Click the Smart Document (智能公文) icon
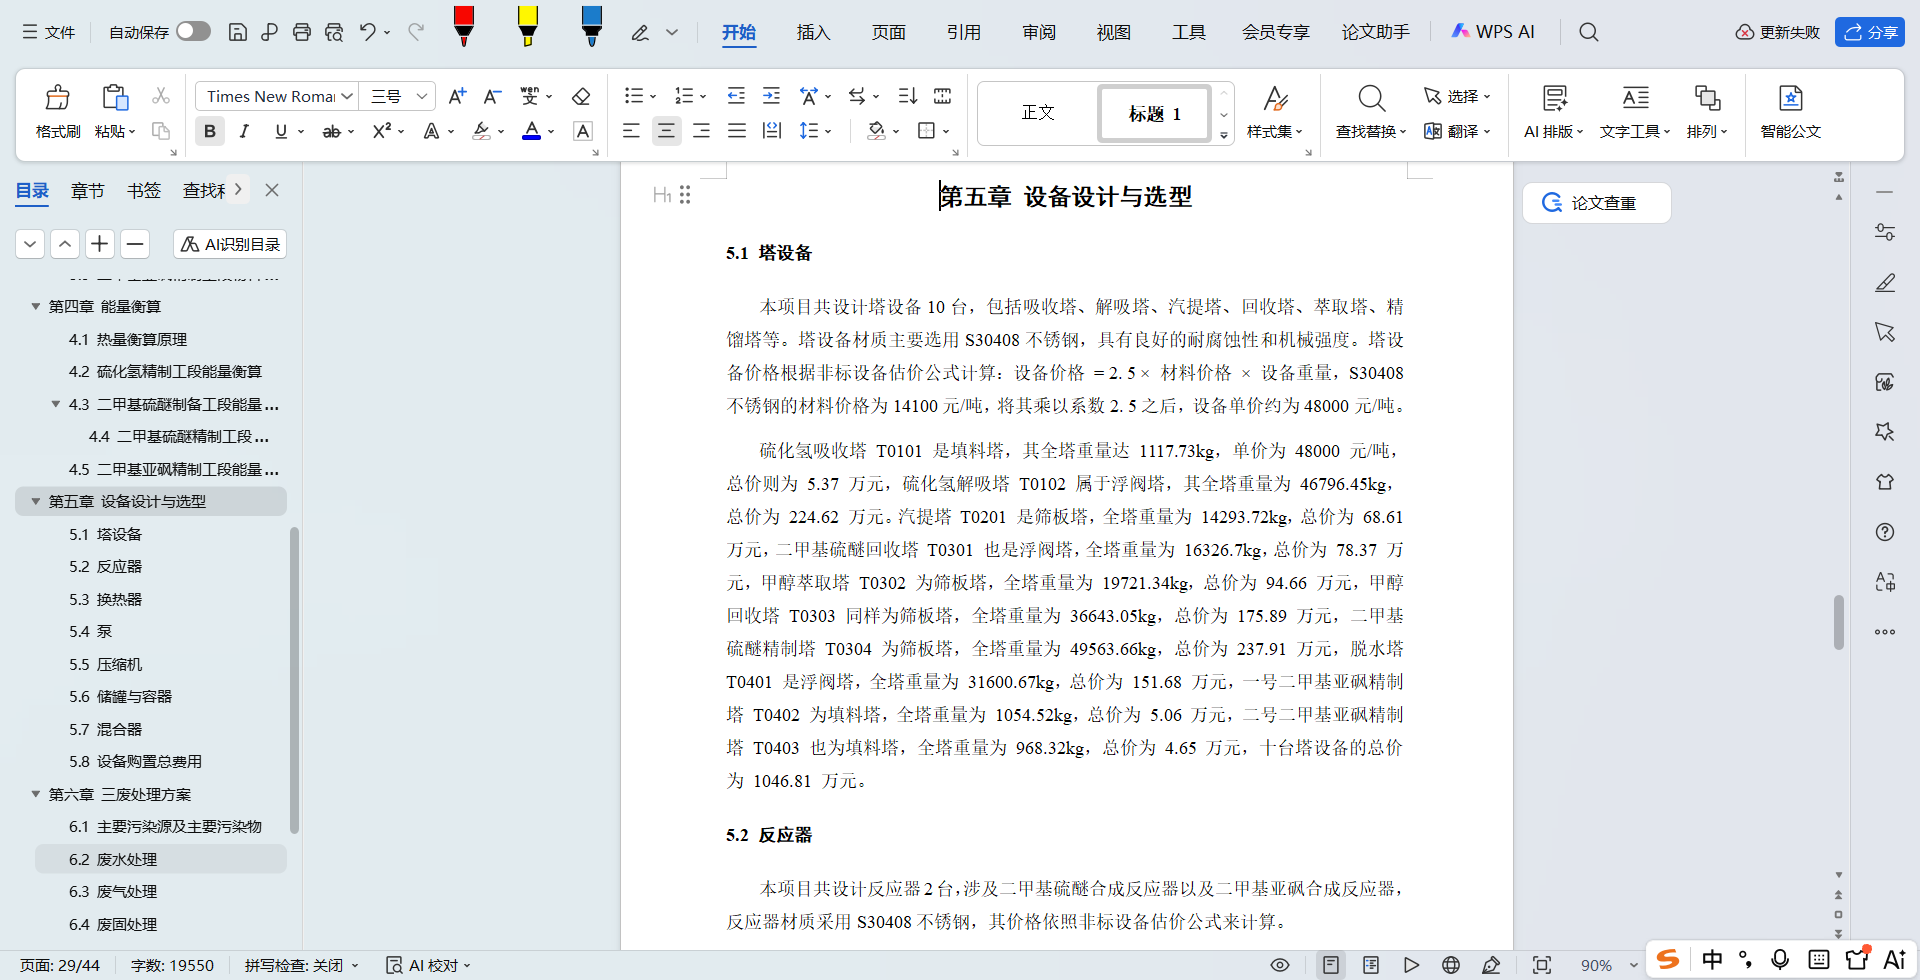Screen dimensions: 1920x980 (x=1790, y=98)
